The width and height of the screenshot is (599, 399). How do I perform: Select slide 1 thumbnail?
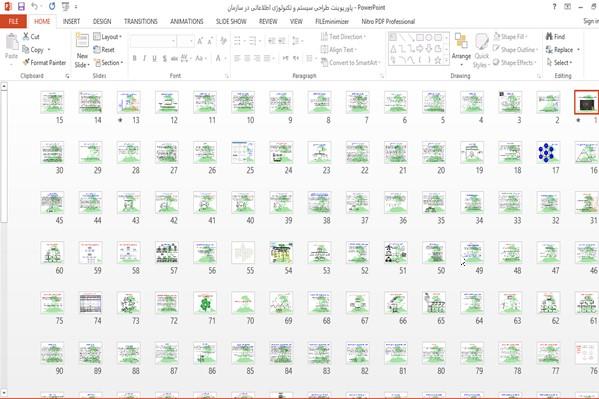click(586, 102)
